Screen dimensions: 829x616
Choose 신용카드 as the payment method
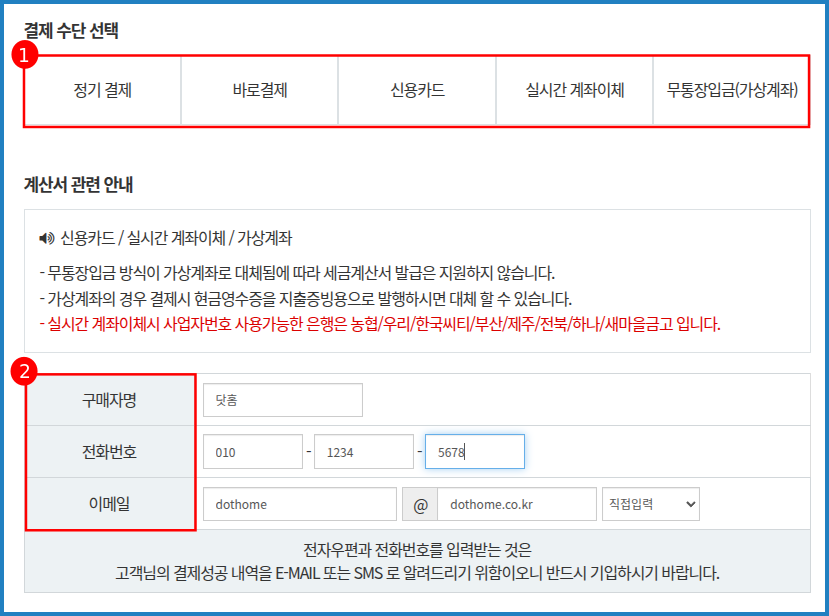(418, 90)
